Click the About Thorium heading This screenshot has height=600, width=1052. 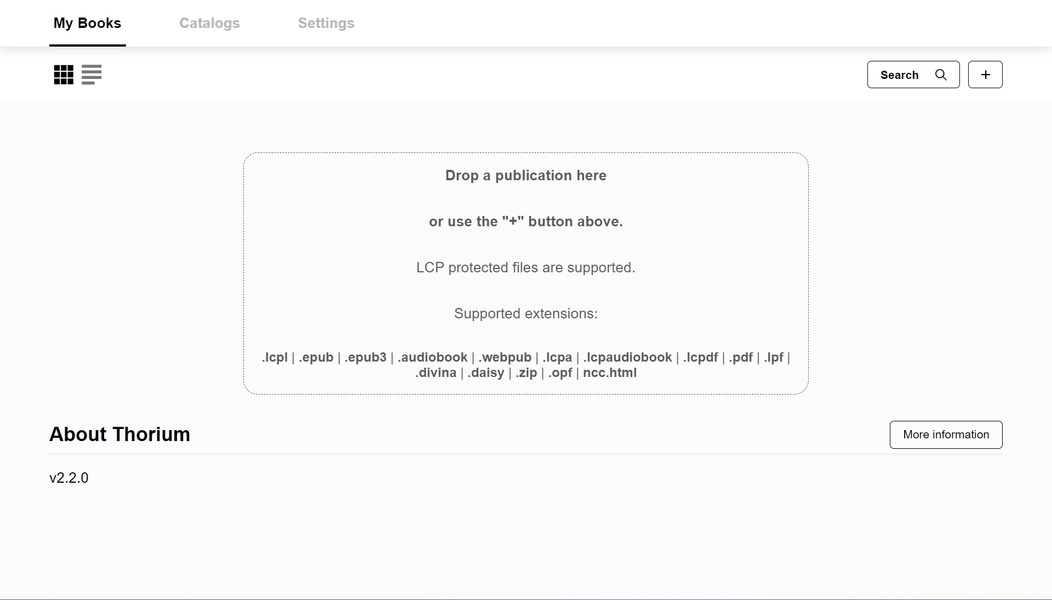[119, 434]
